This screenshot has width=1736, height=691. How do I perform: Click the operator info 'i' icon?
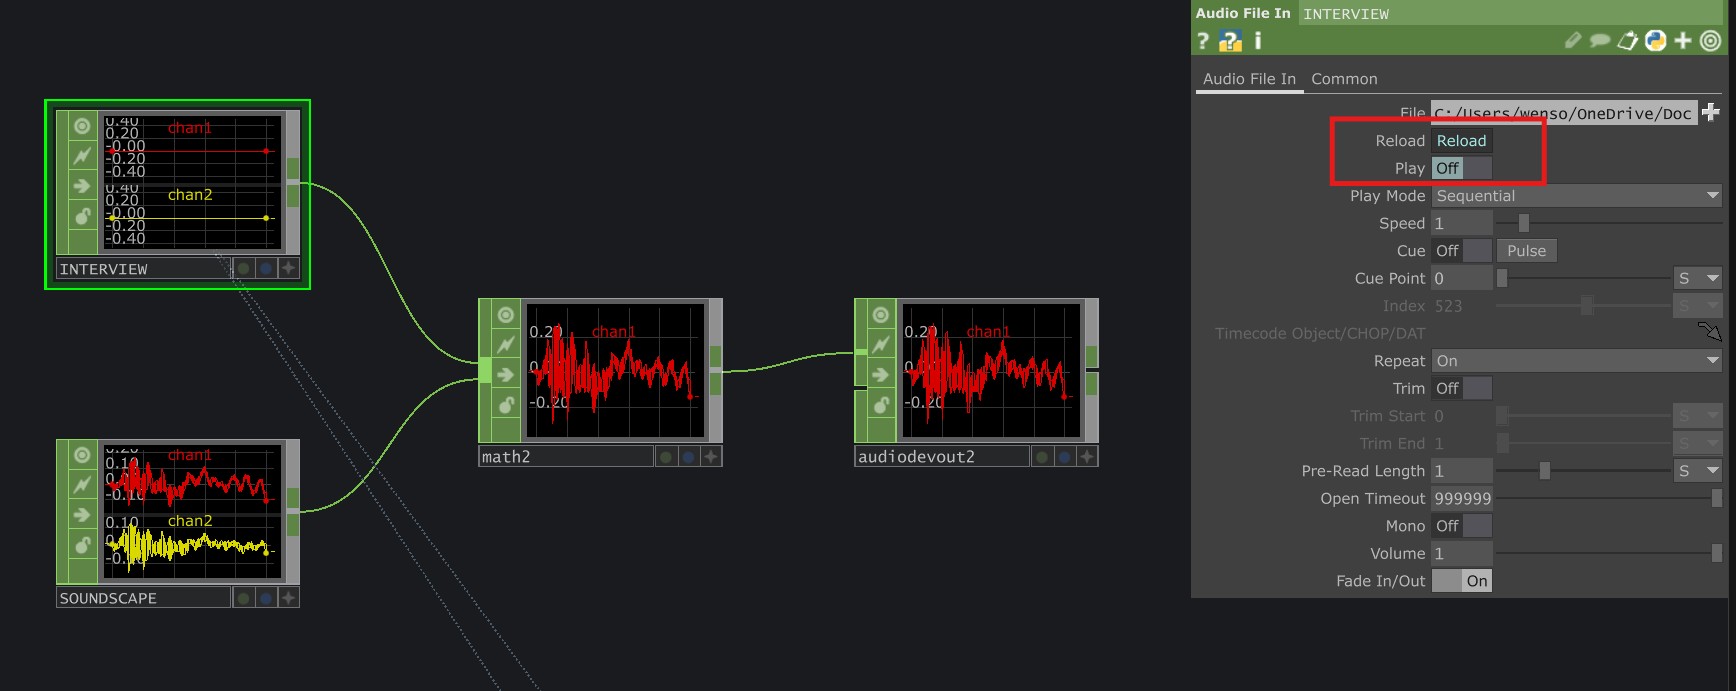click(x=1258, y=41)
